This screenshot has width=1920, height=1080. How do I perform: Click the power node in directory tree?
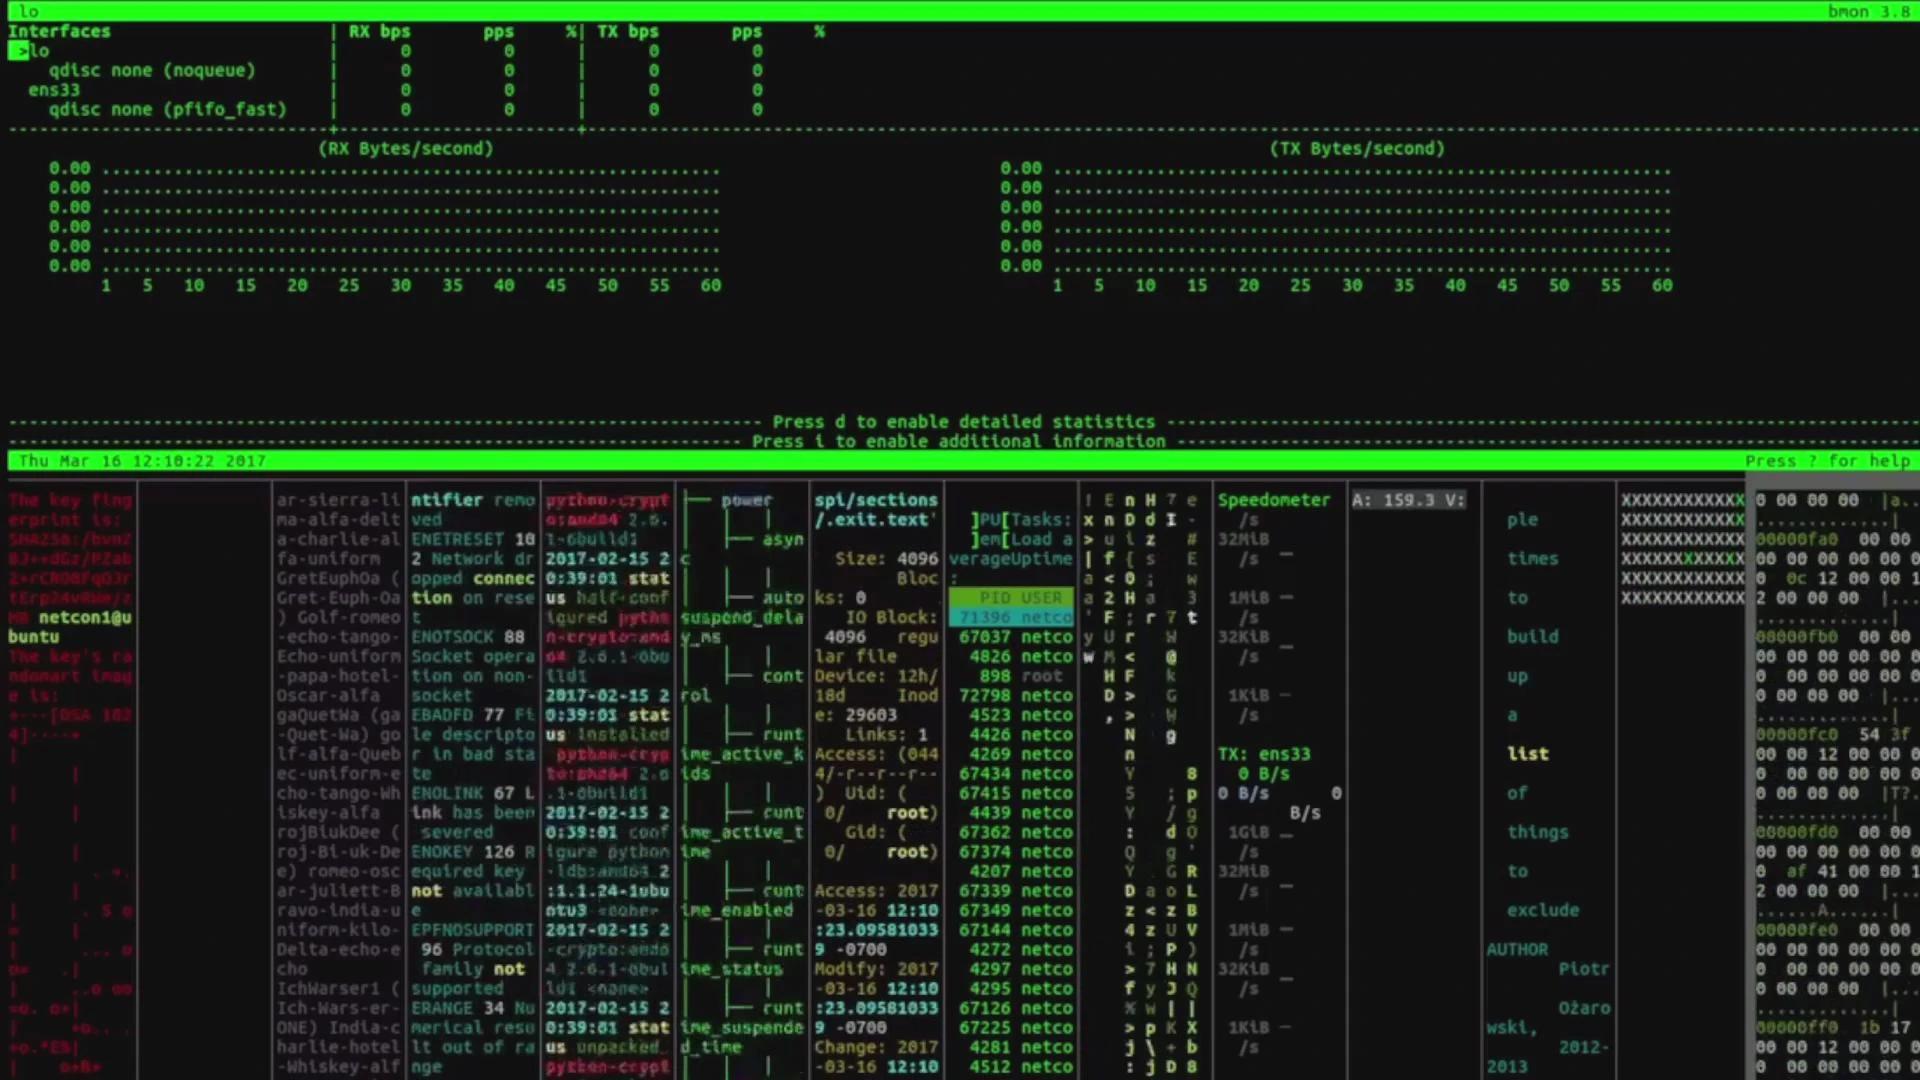[x=746, y=500]
